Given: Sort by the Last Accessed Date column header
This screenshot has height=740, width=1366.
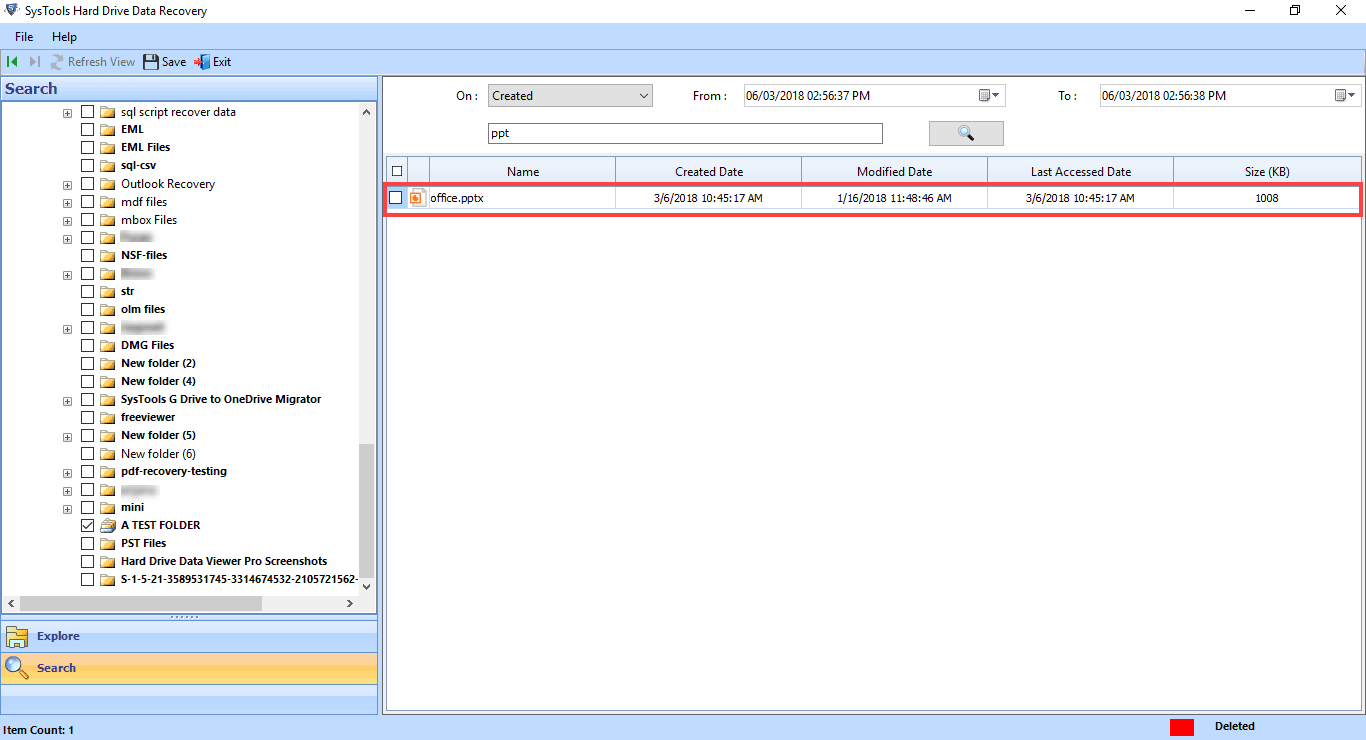Looking at the screenshot, I should pos(1080,171).
